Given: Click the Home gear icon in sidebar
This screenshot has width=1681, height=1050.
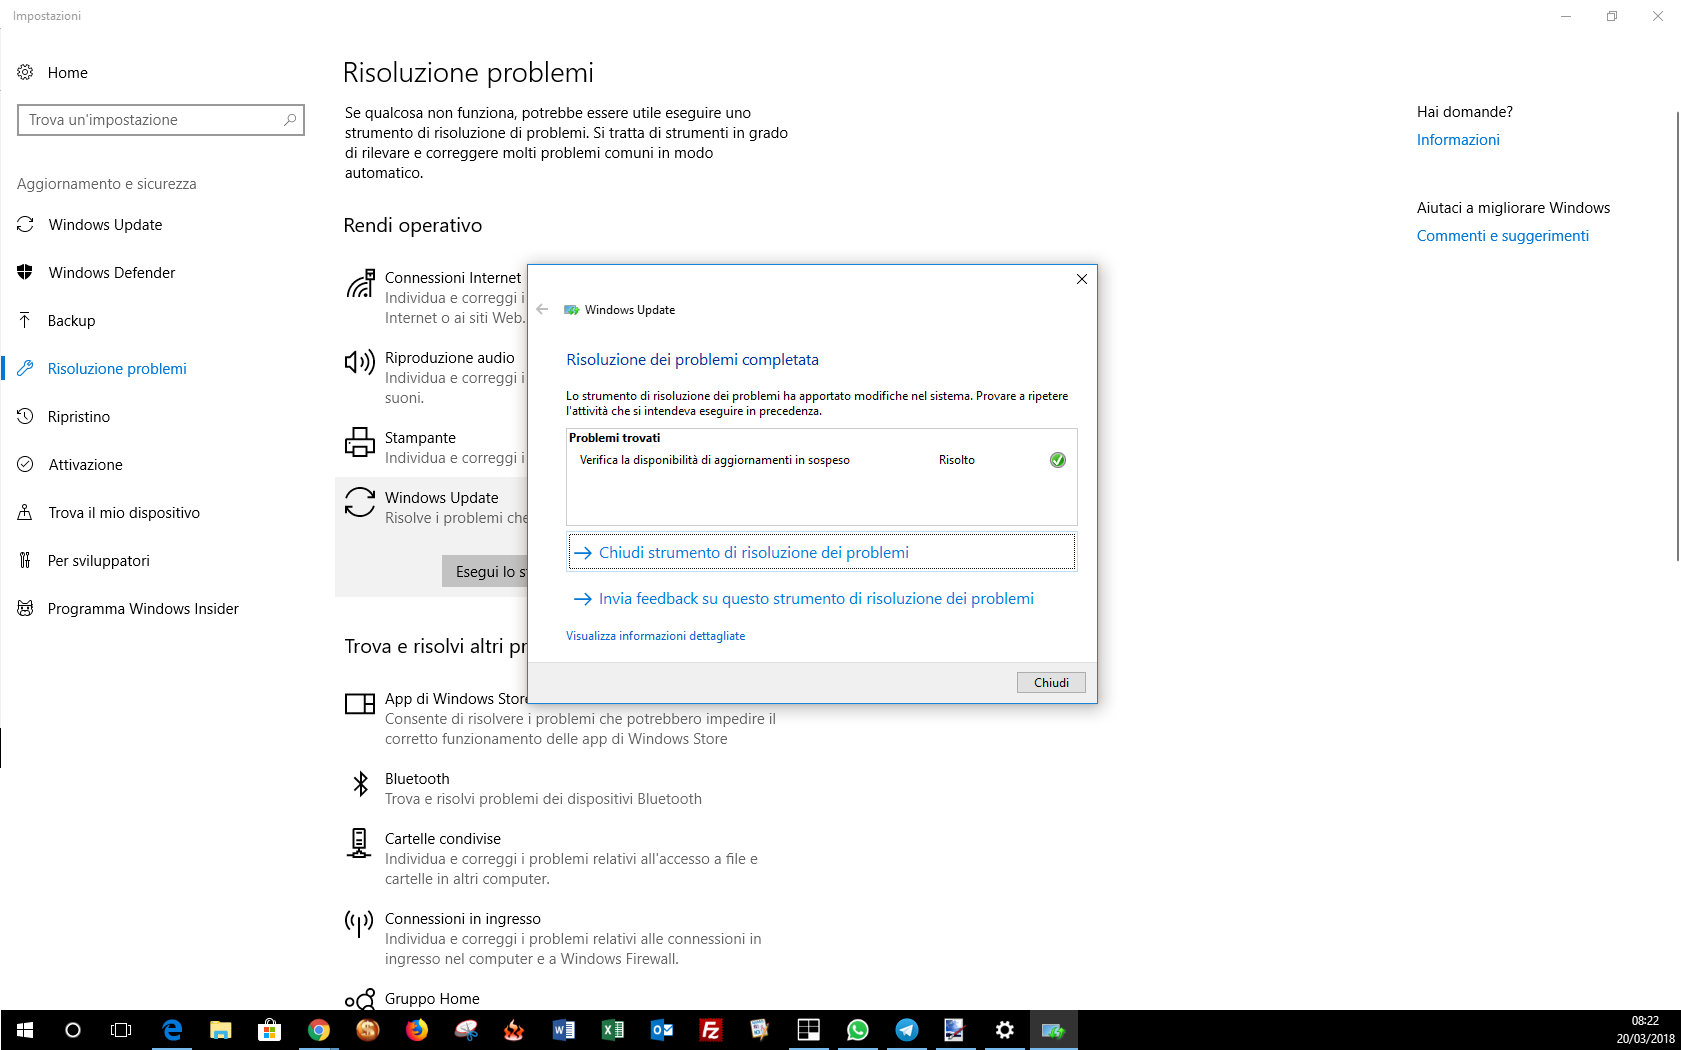Looking at the screenshot, I should pyautogui.click(x=25, y=72).
